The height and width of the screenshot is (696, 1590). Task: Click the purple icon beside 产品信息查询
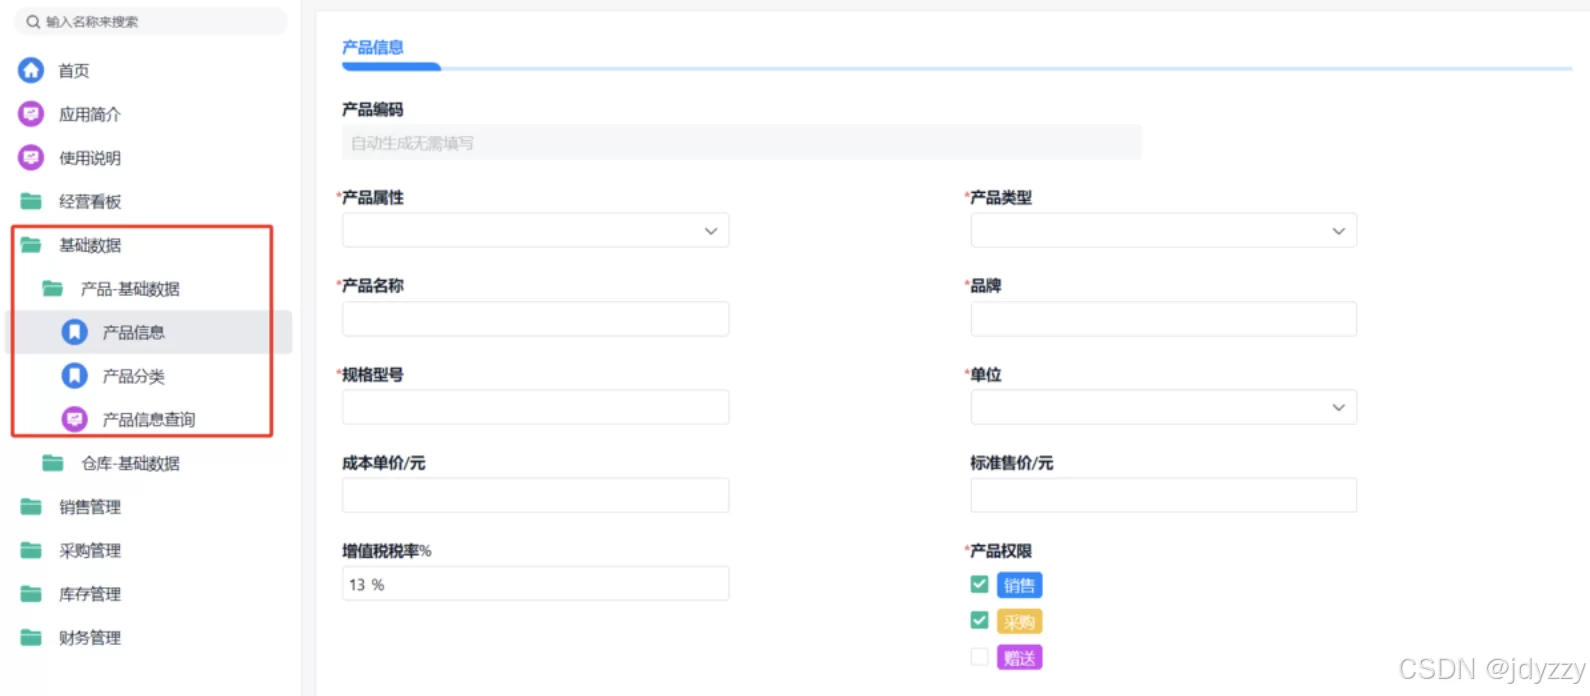pos(75,420)
